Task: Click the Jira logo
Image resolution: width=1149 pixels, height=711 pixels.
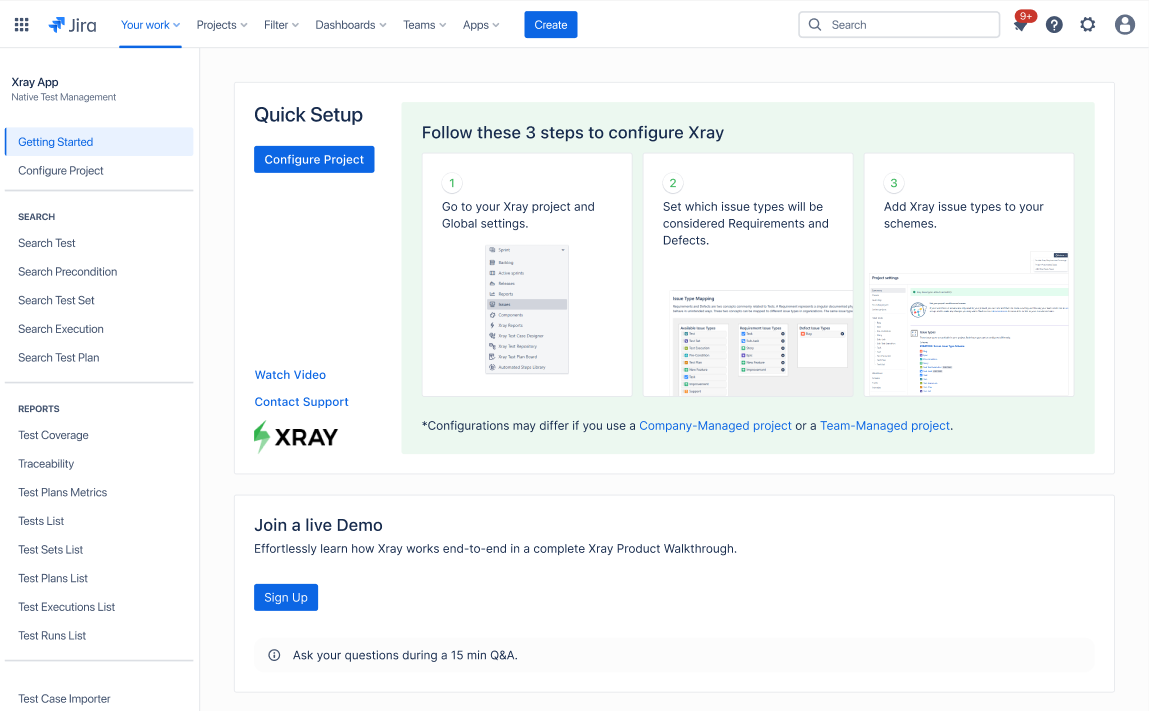Action: 72,25
